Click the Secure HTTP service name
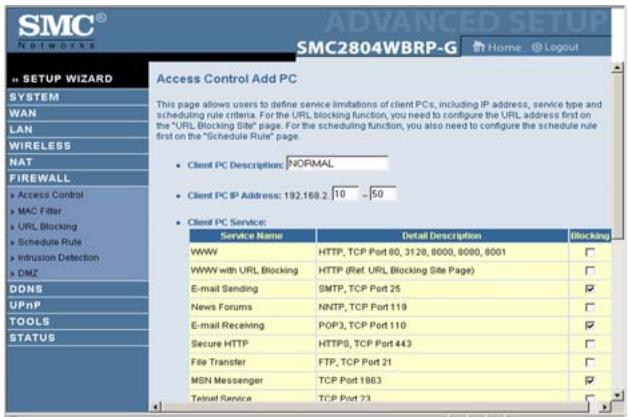 (x=219, y=344)
